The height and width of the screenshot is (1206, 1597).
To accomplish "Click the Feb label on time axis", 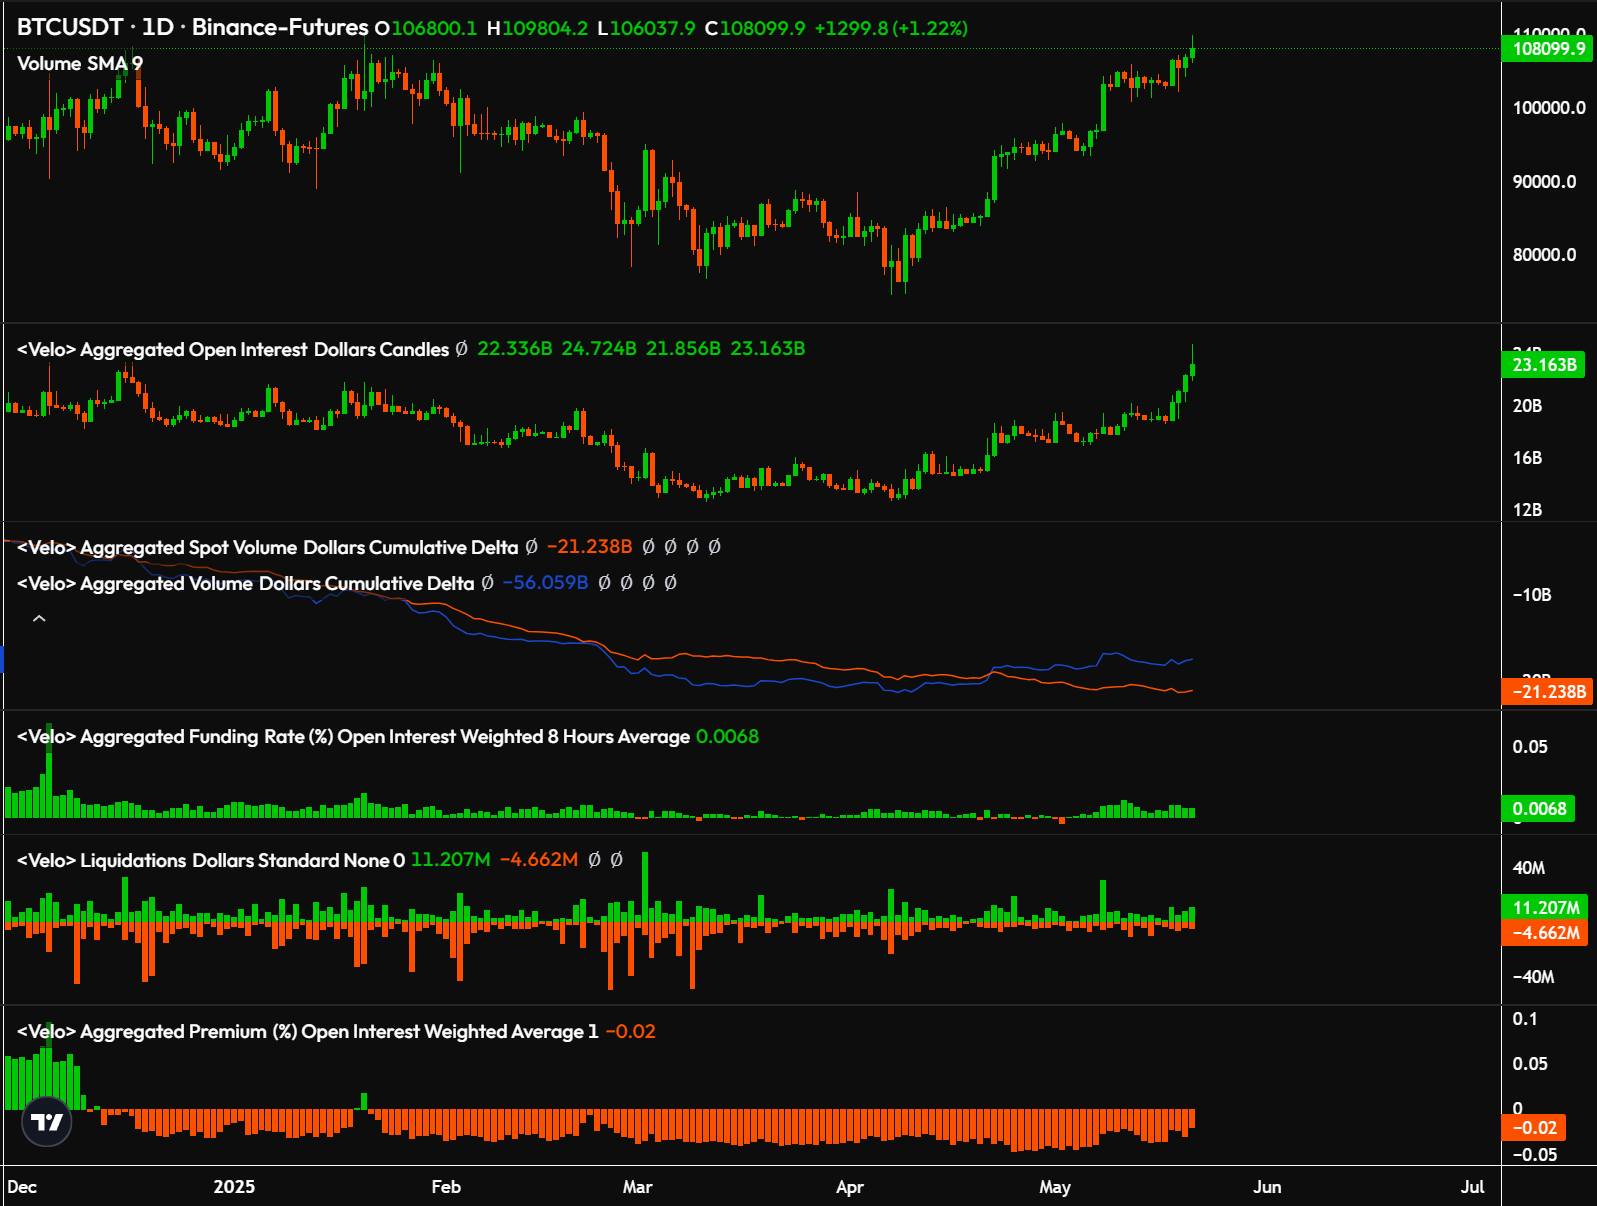I will tap(446, 1187).
